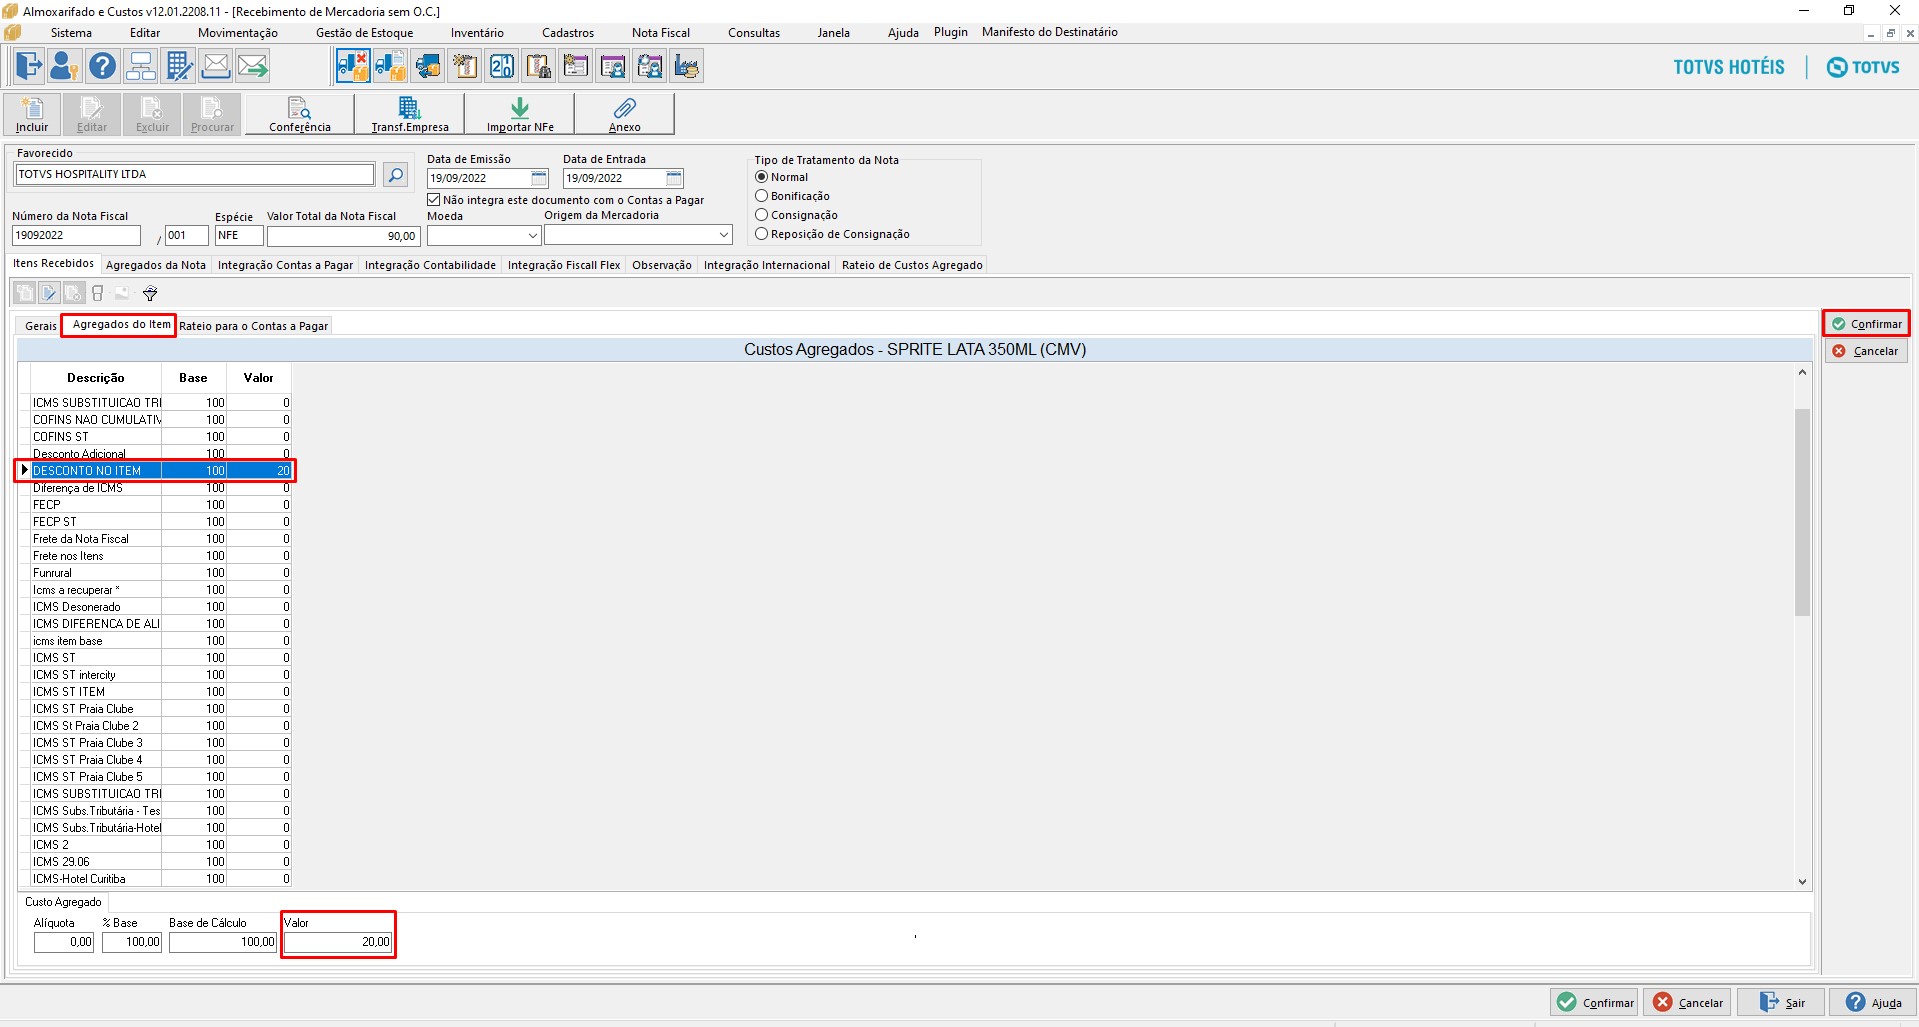Viewport: 1919px width, 1027px height.
Task: Uncheck Não integra este documento com Contas a Pagar
Action: click(x=432, y=199)
